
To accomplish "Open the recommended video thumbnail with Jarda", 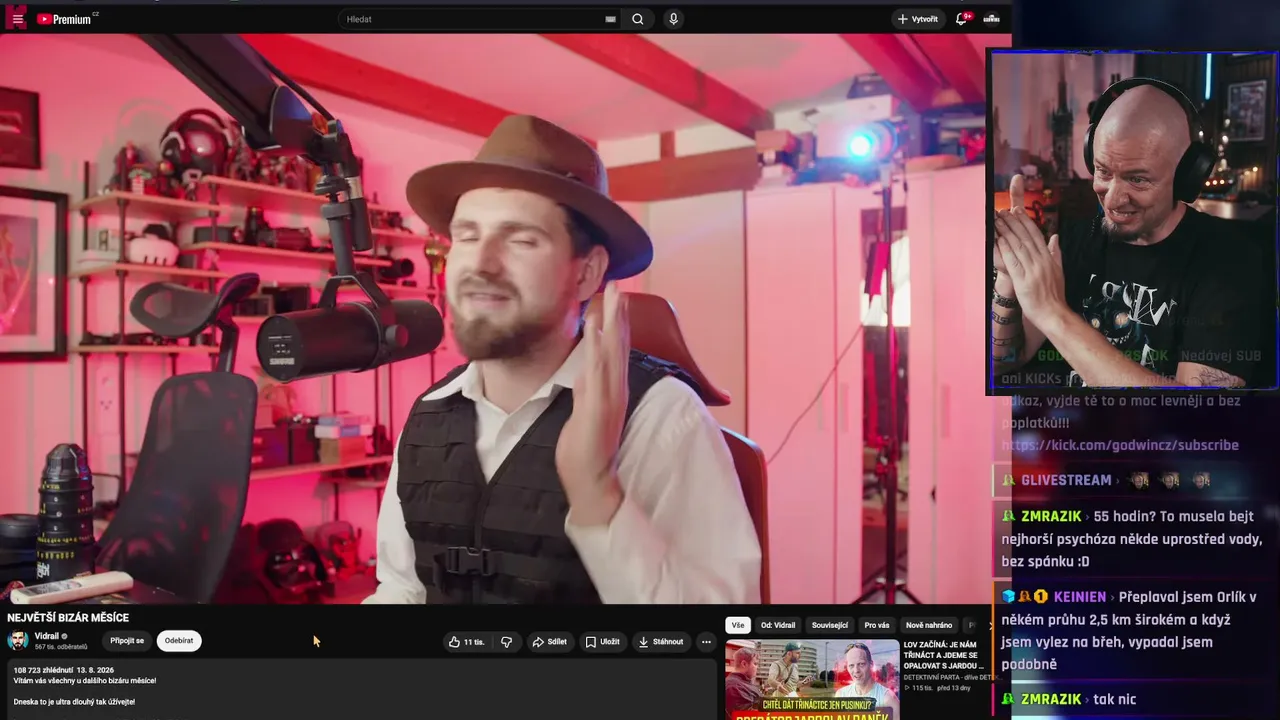I will 812,680.
